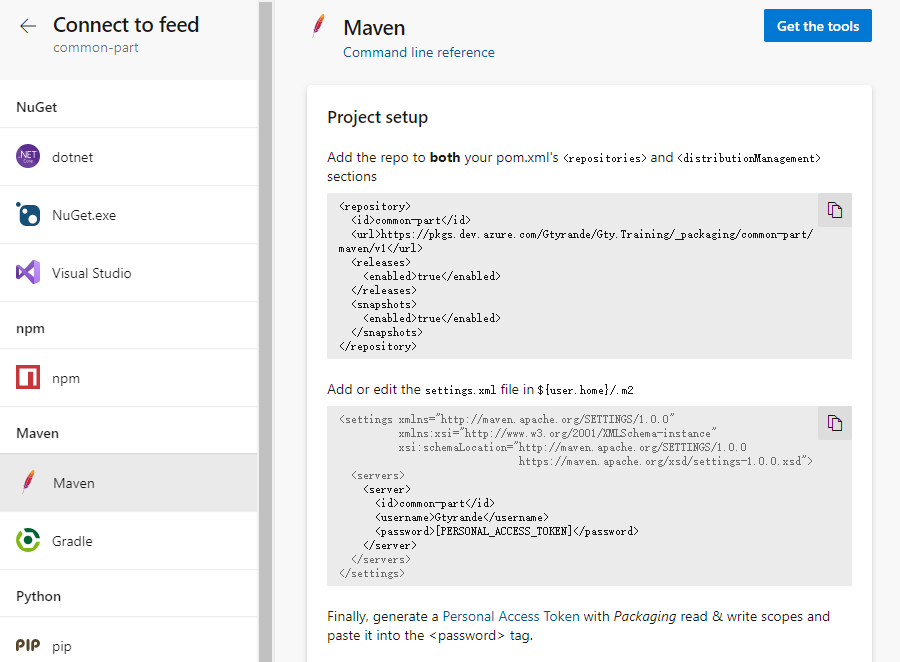Viewport: 900px width, 662px height.
Task: Click the Maven feather icon in sidebar
Action: click(28, 483)
